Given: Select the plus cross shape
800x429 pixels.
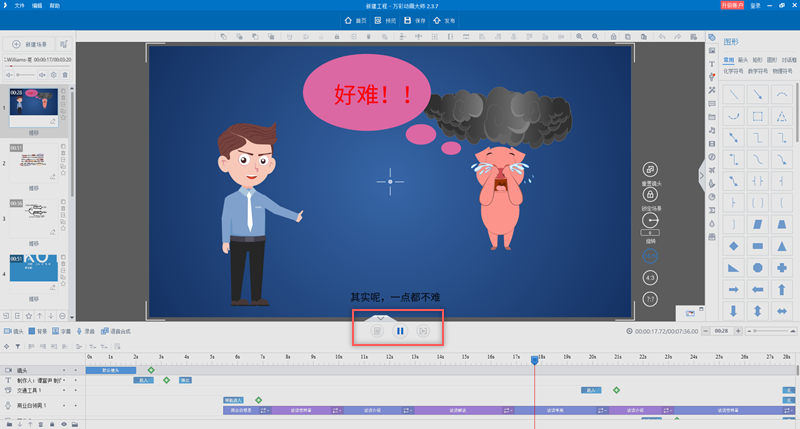Looking at the screenshot, I should 782,268.
